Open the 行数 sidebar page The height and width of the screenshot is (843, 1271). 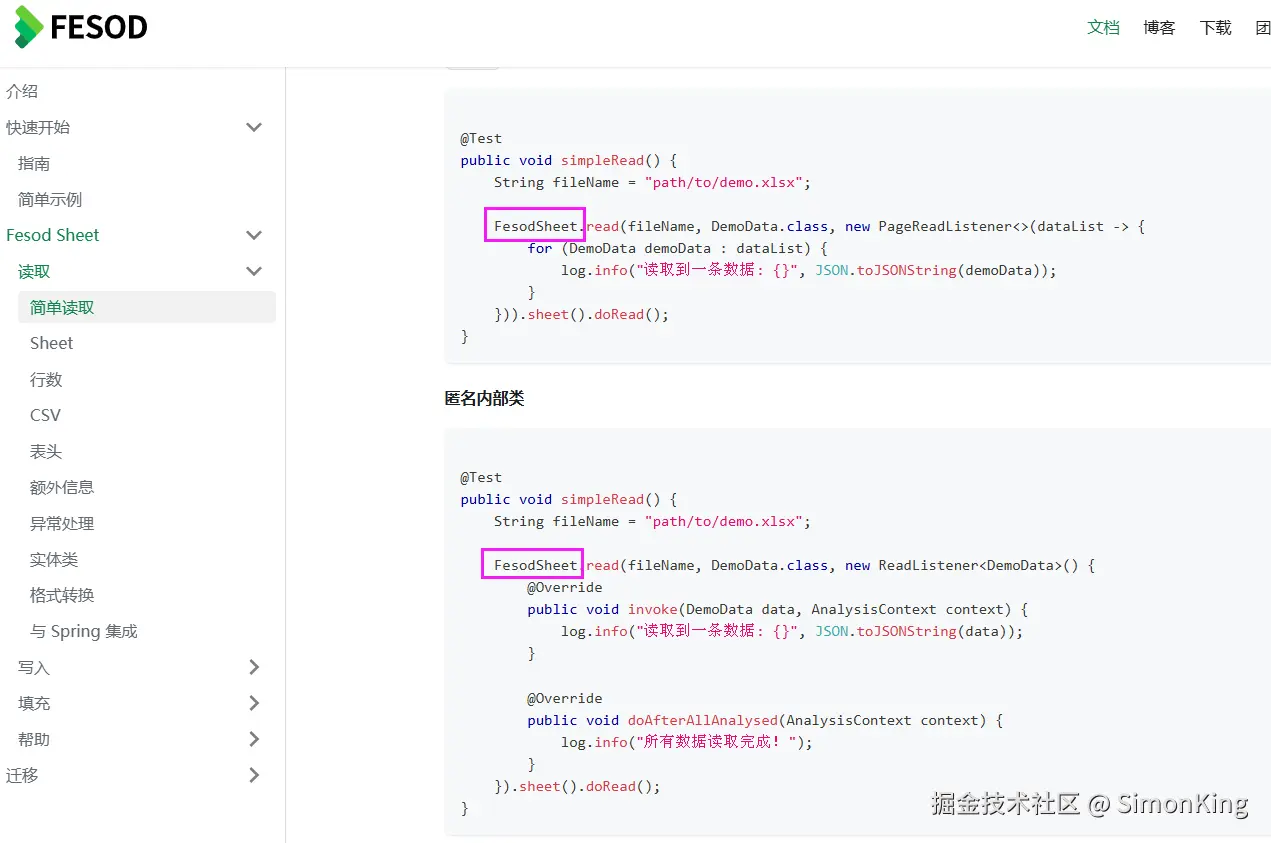click(46, 379)
